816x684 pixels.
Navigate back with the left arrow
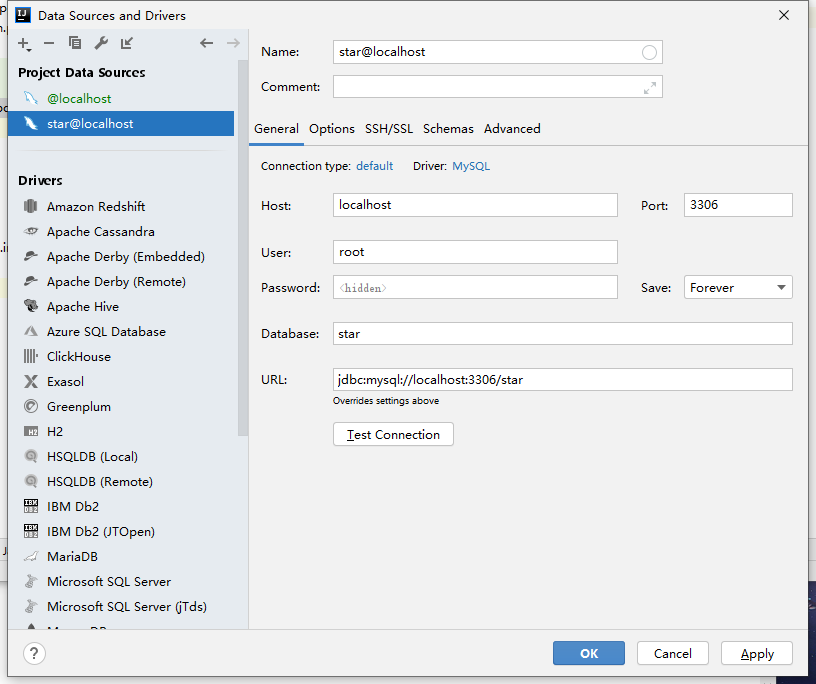[207, 43]
